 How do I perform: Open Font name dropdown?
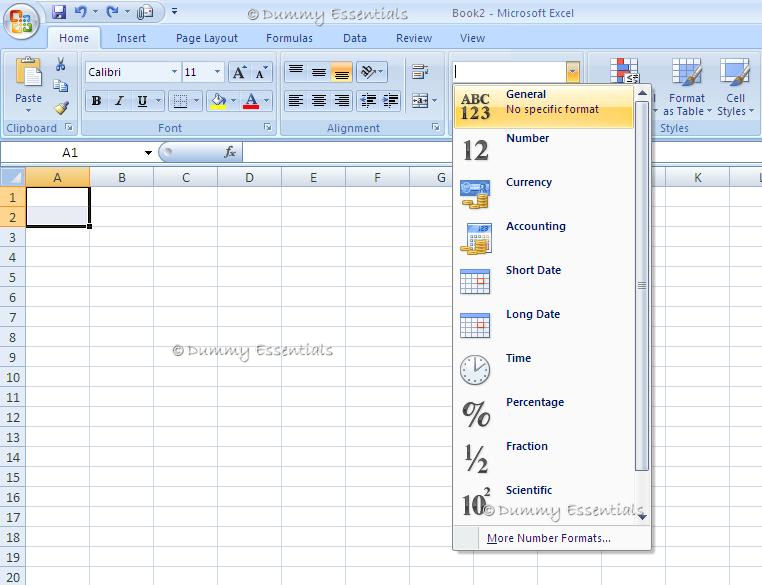(x=174, y=72)
